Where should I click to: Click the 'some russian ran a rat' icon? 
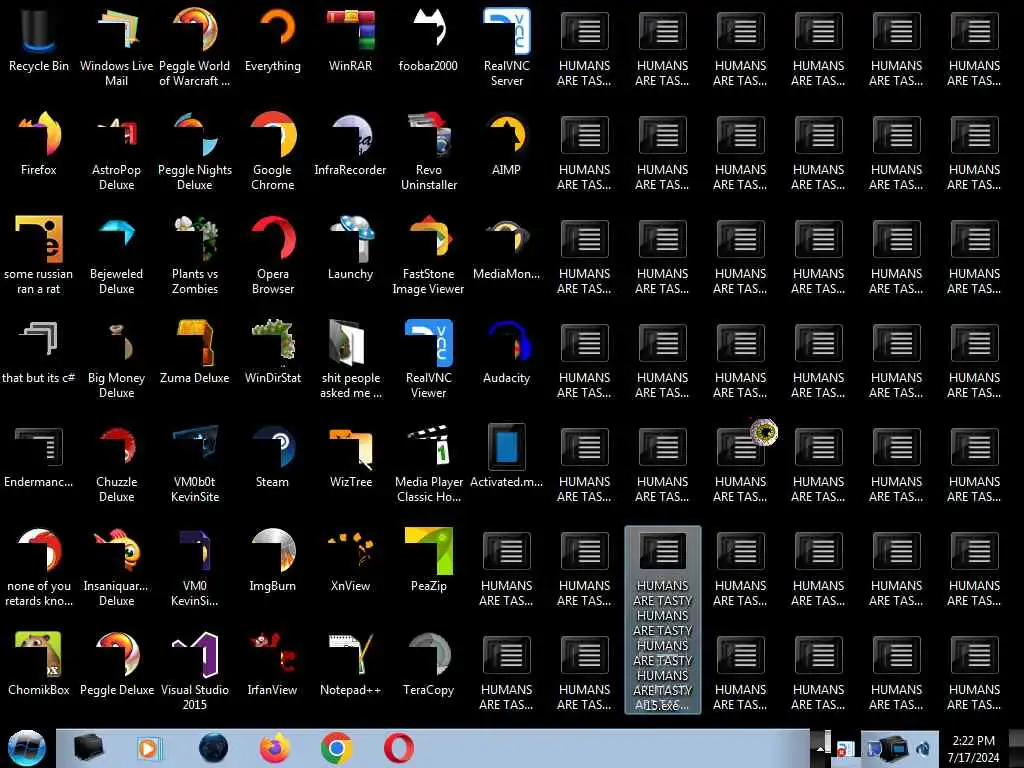tap(39, 255)
